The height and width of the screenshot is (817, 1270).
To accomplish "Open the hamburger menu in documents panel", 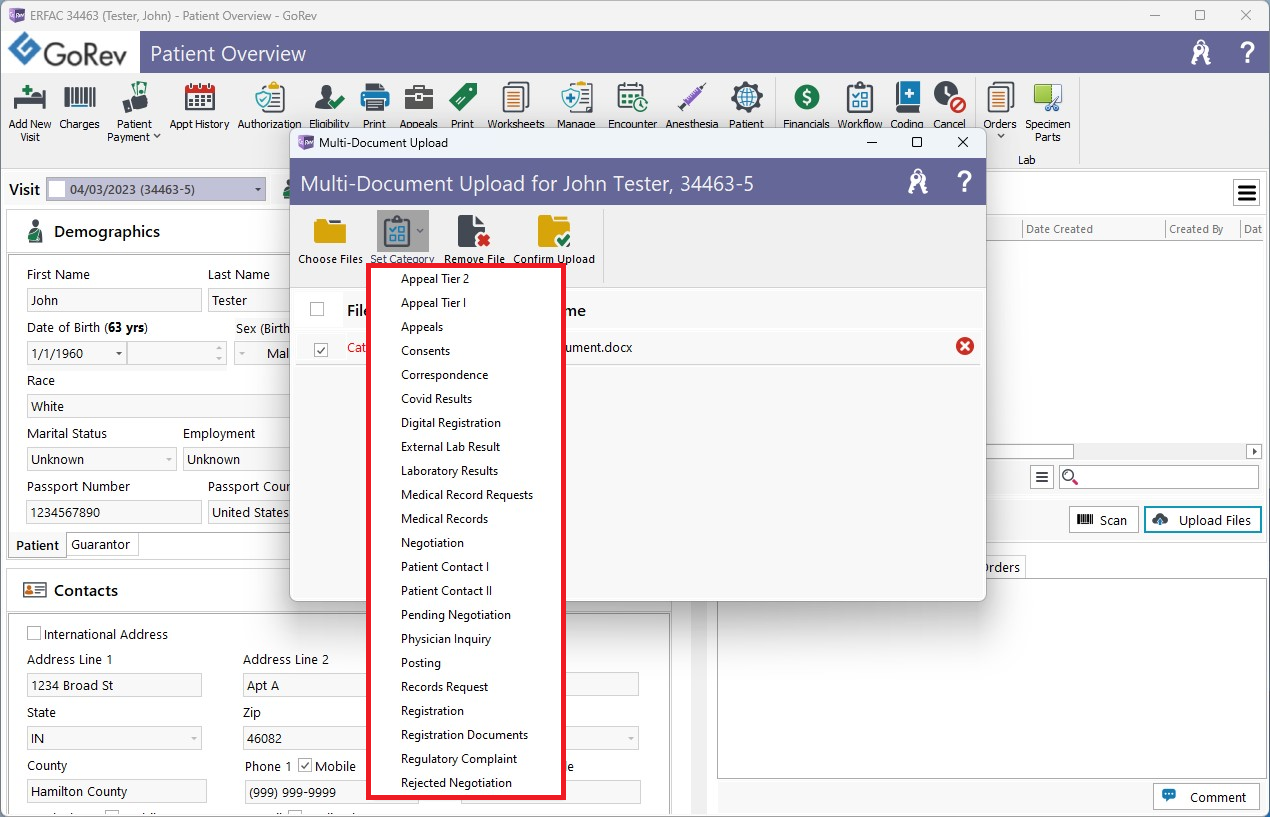I will 1246,192.
